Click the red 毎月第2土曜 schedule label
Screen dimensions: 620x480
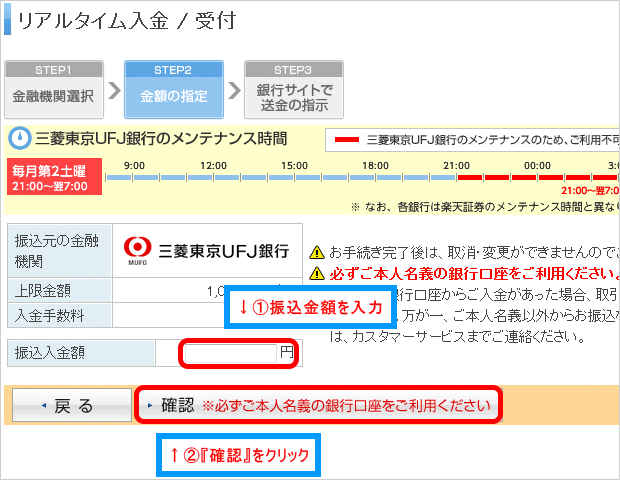tap(54, 177)
